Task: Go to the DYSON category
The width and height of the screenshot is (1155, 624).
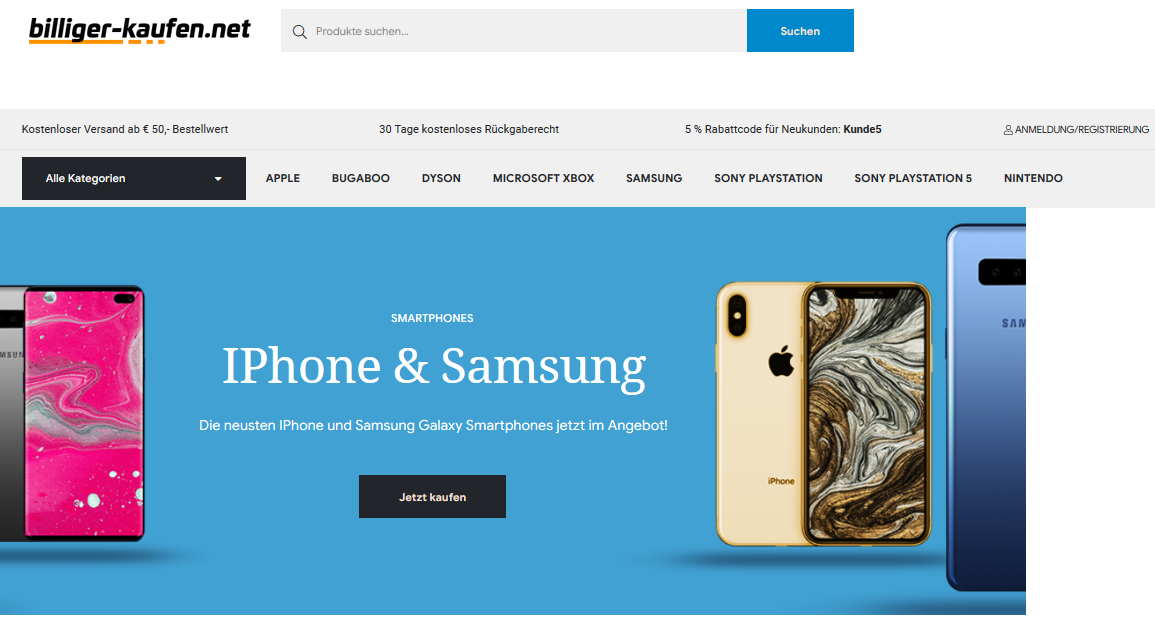Action: pos(441,178)
